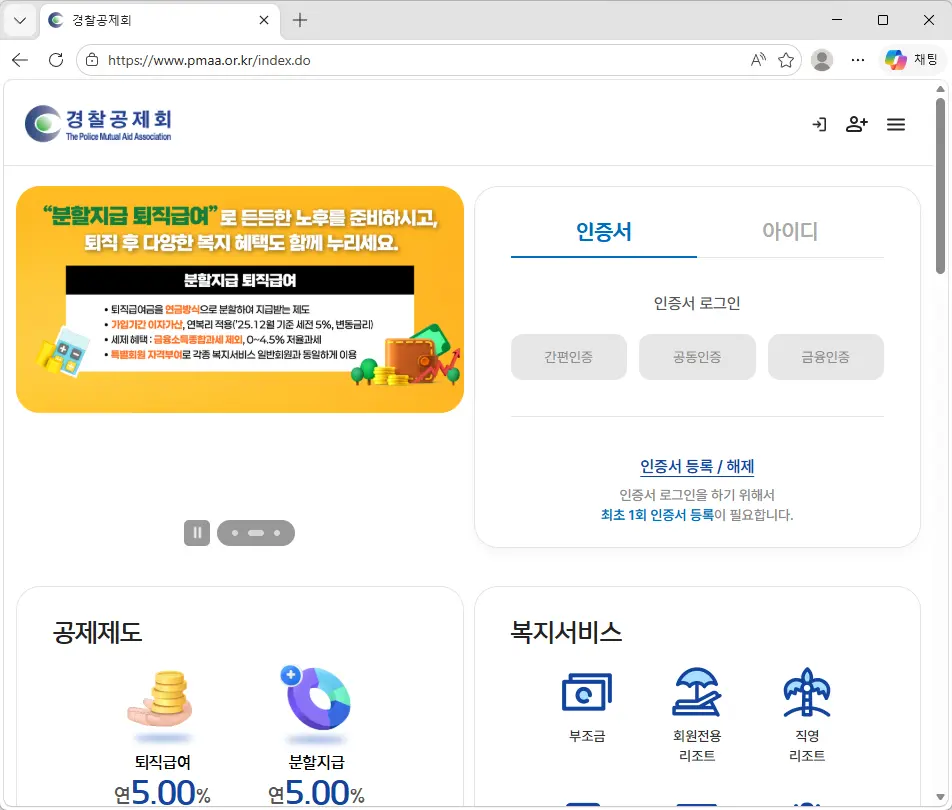This screenshot has height=810, width=952.
Task: Click the member registration person icon
Action: 857,124
